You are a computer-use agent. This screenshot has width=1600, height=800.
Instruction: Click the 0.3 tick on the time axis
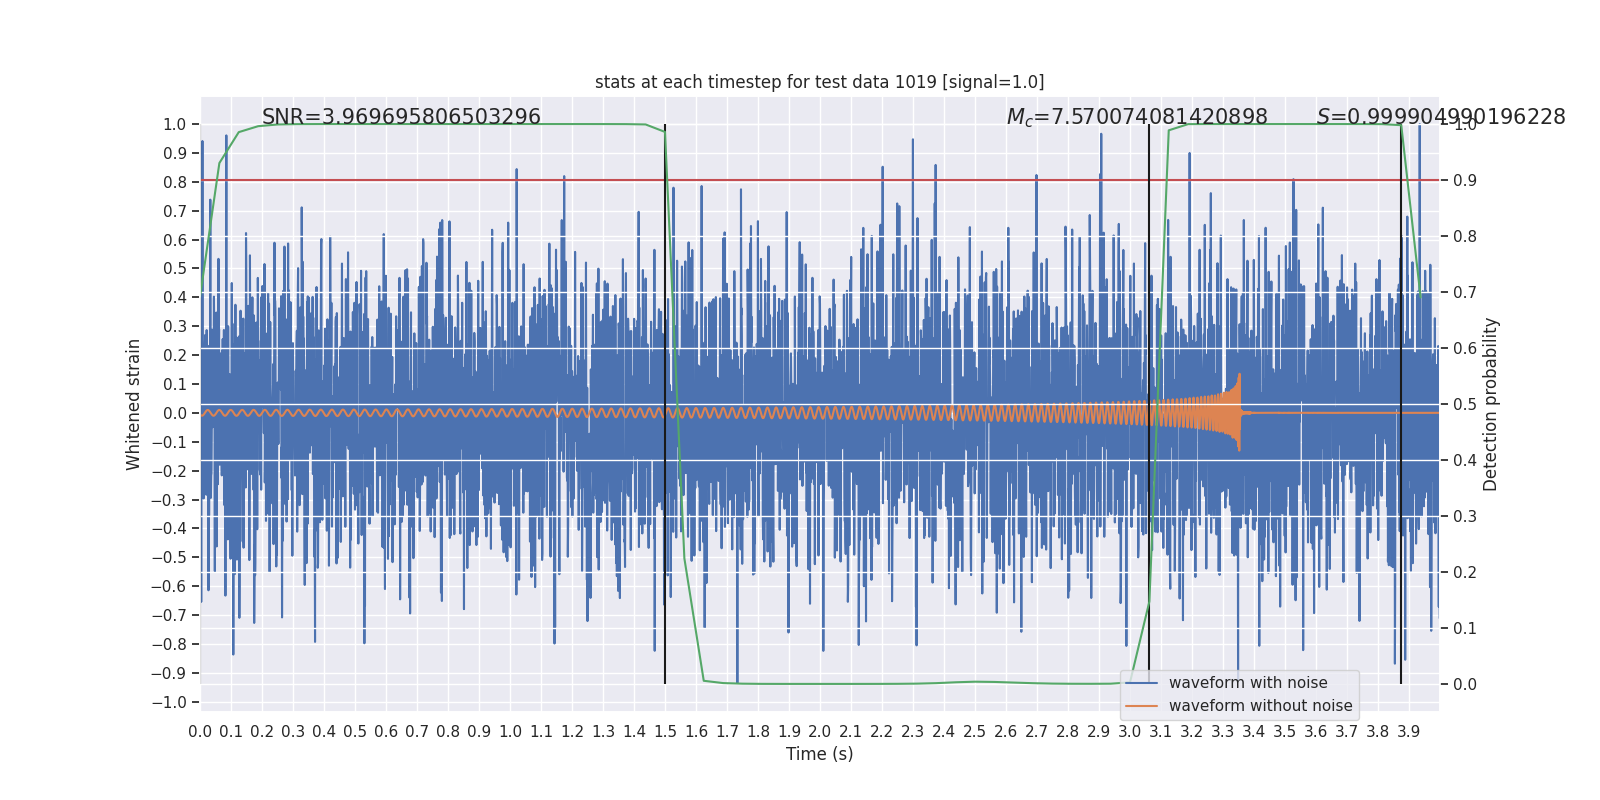[293, 732]
